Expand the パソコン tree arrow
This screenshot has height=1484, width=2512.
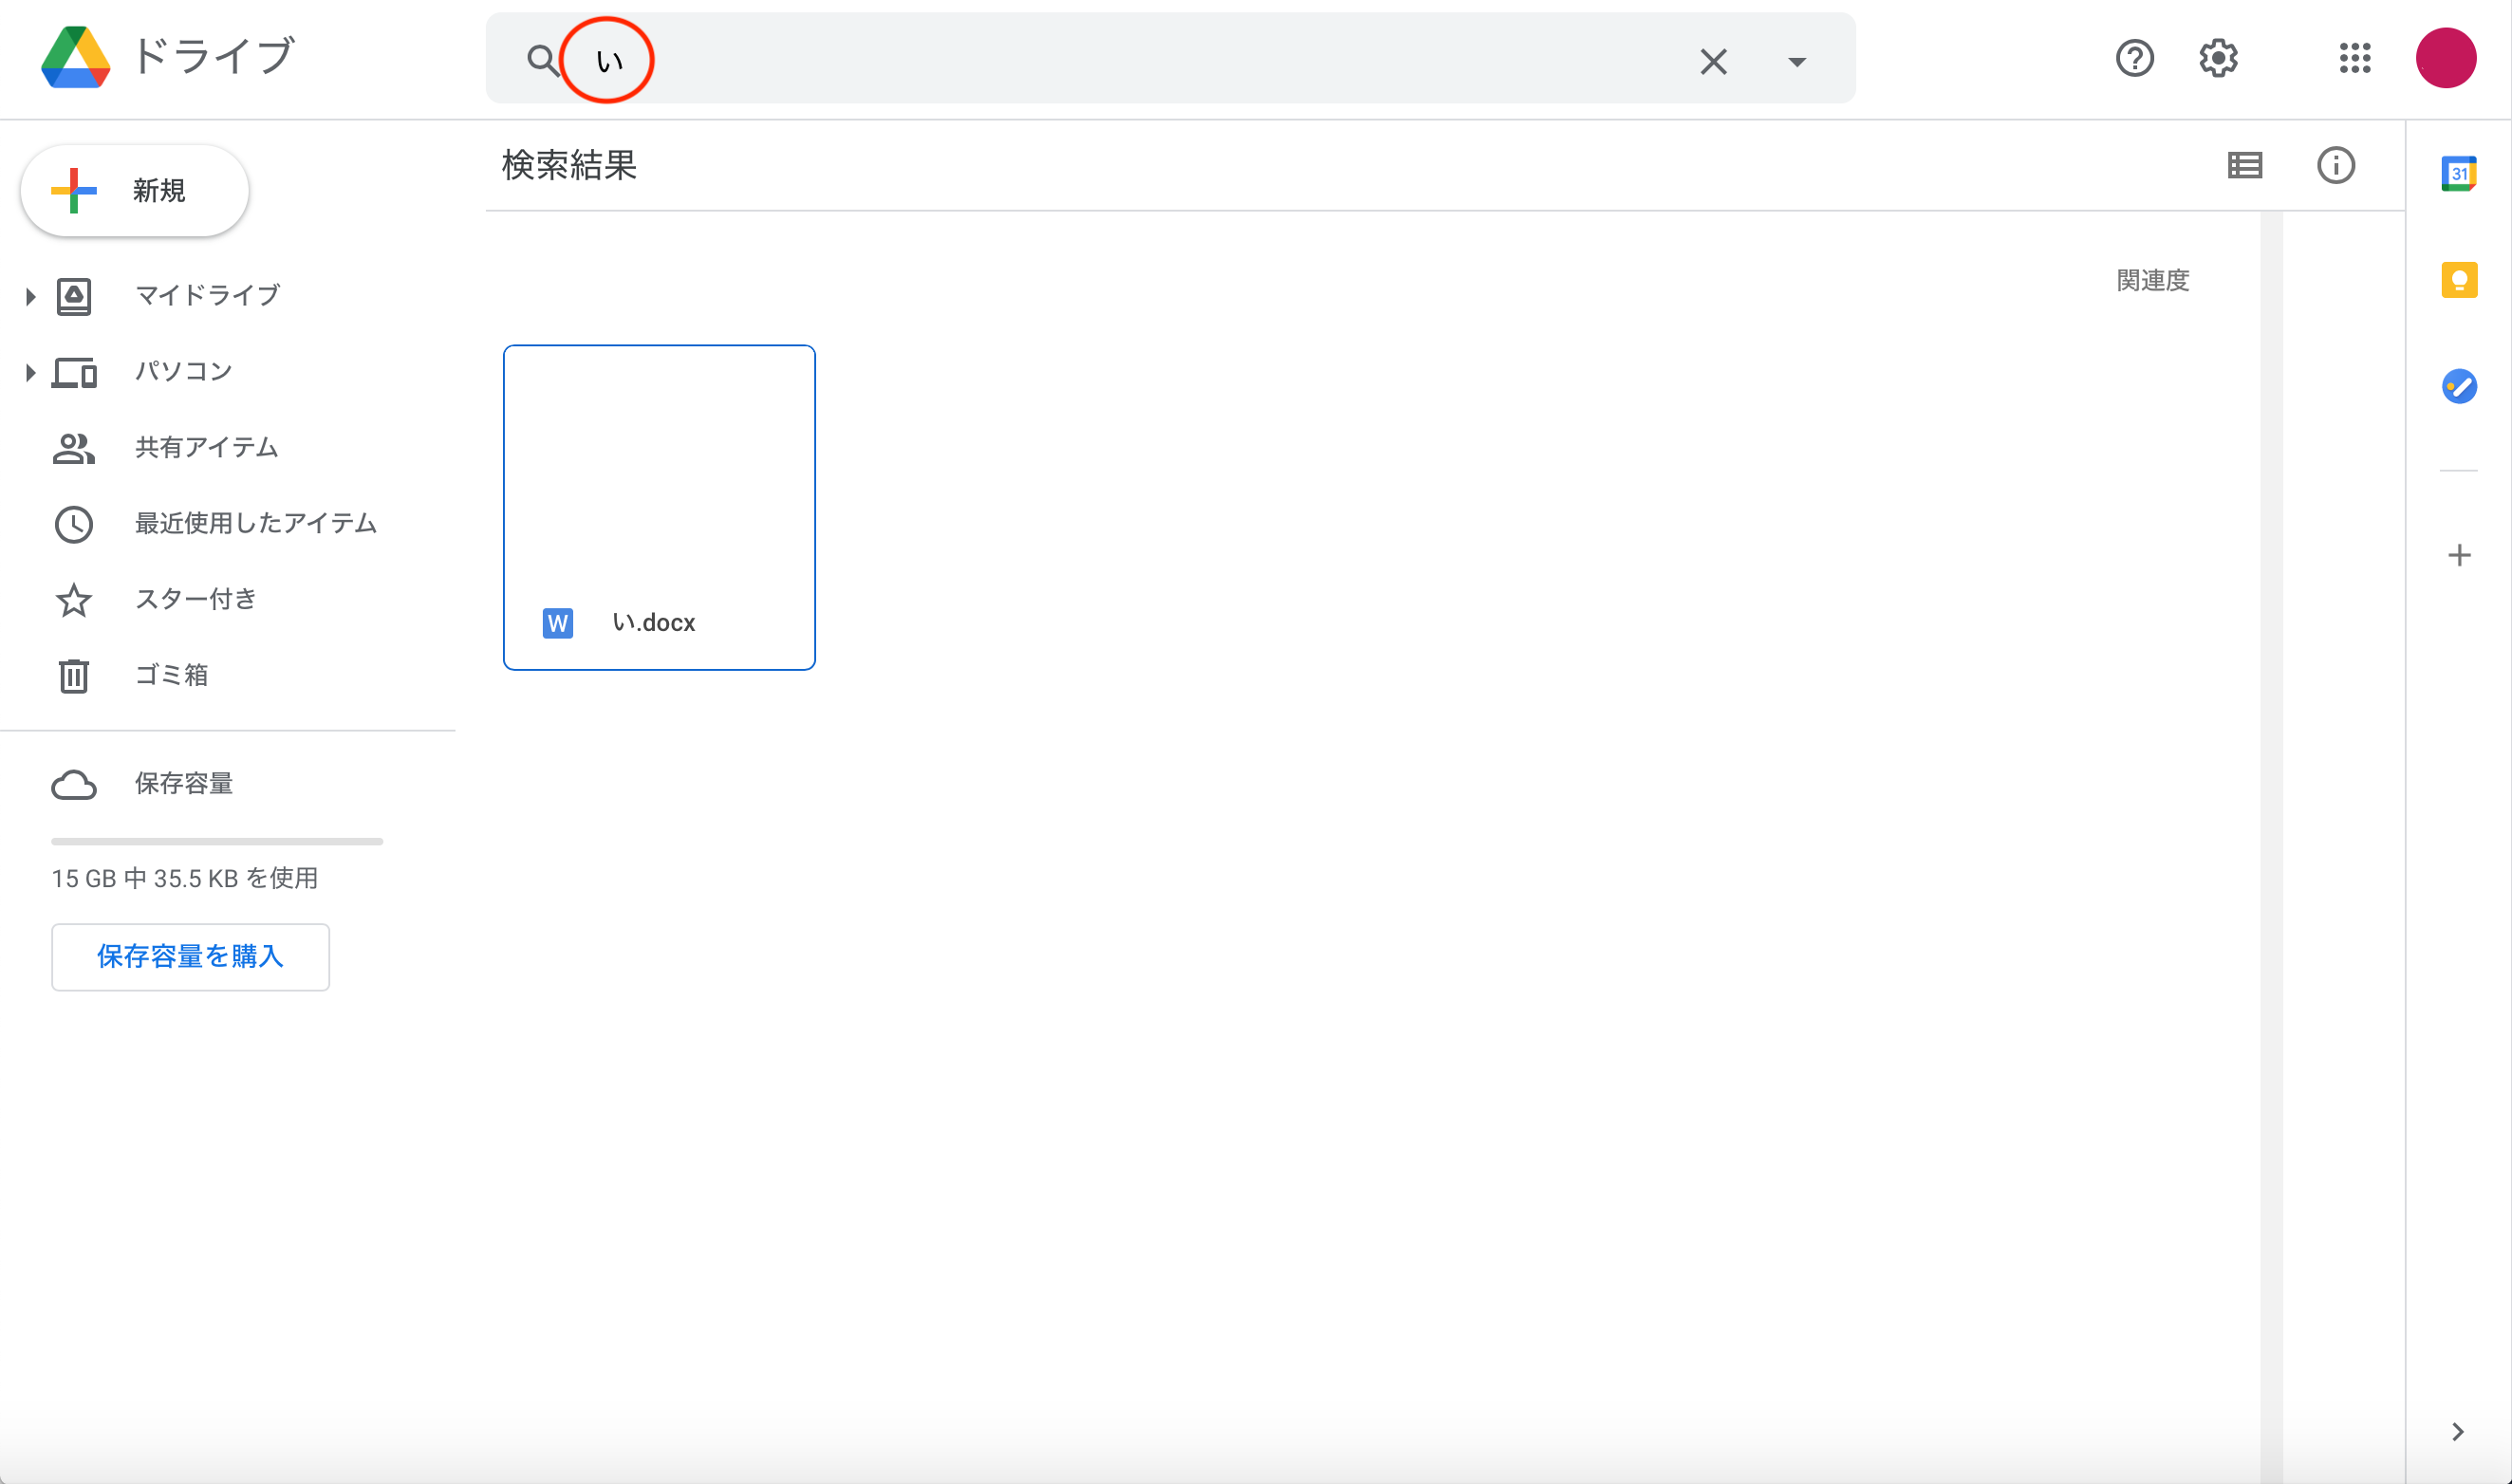[x=30, y=372]
